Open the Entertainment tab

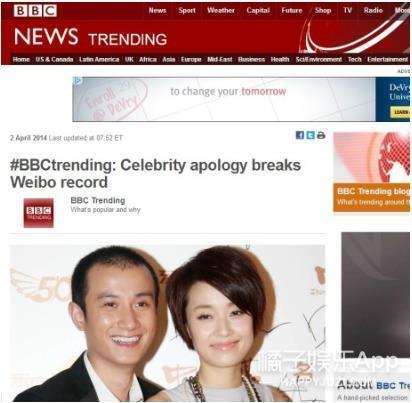pos(388,59)
